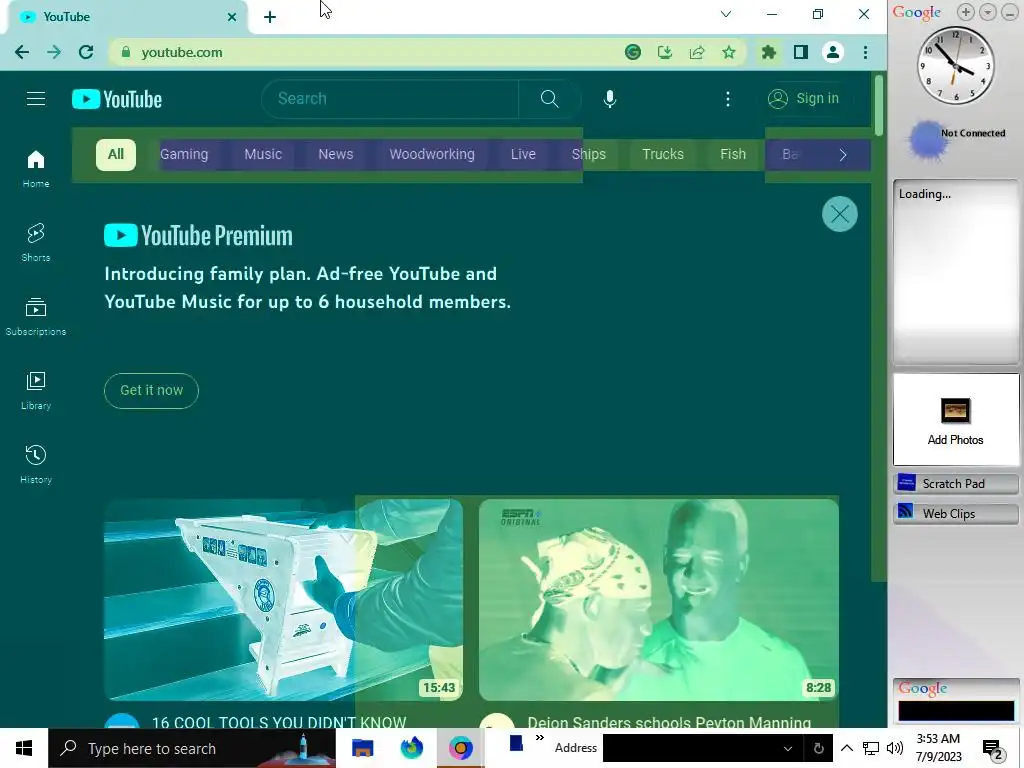Open the Windows Start menu
1024x768 pixels.
click(24, 748)
